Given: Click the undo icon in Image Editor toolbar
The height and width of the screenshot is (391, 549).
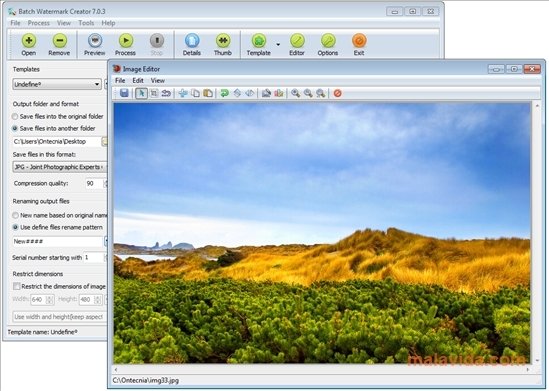Looking at the screenshot, I should coord(166,93).
